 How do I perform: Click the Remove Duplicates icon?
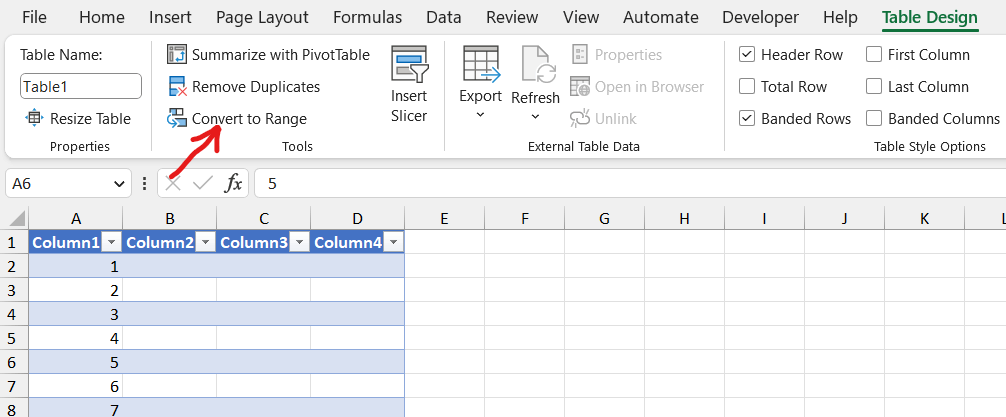click(x=177, y=87)
